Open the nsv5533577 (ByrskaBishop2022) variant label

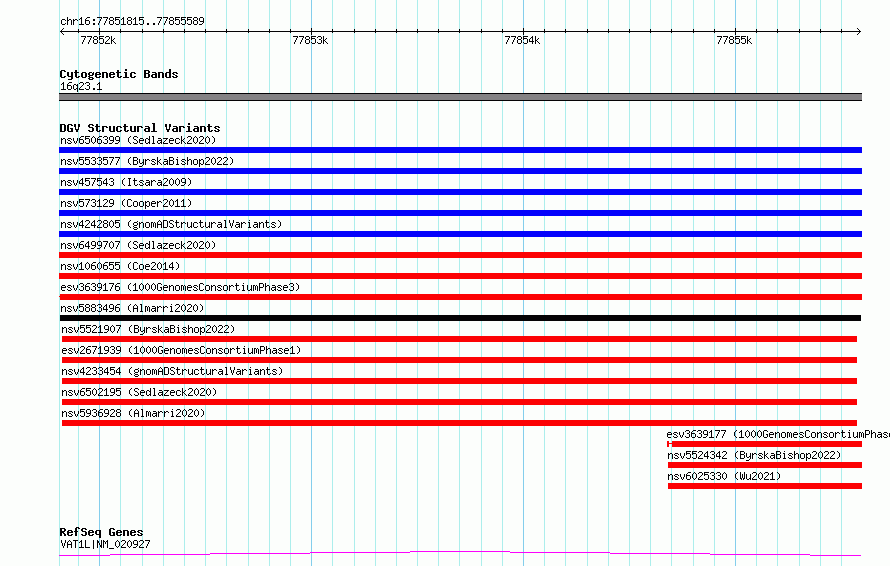pyautogui.click(x=147, y=161)
